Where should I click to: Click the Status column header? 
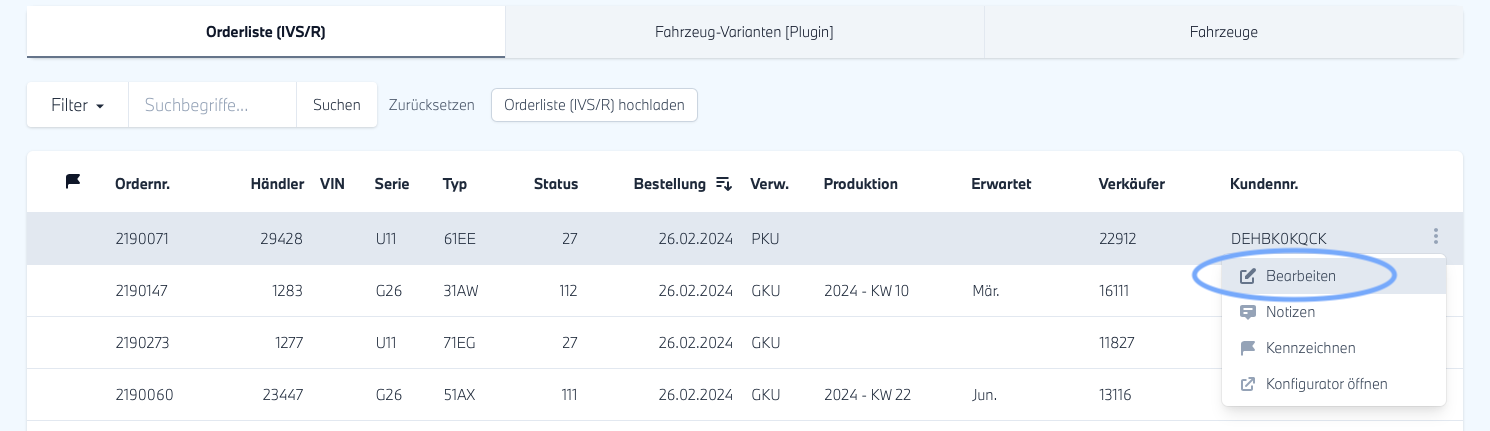pyautogui.click(x=555, y=184)
